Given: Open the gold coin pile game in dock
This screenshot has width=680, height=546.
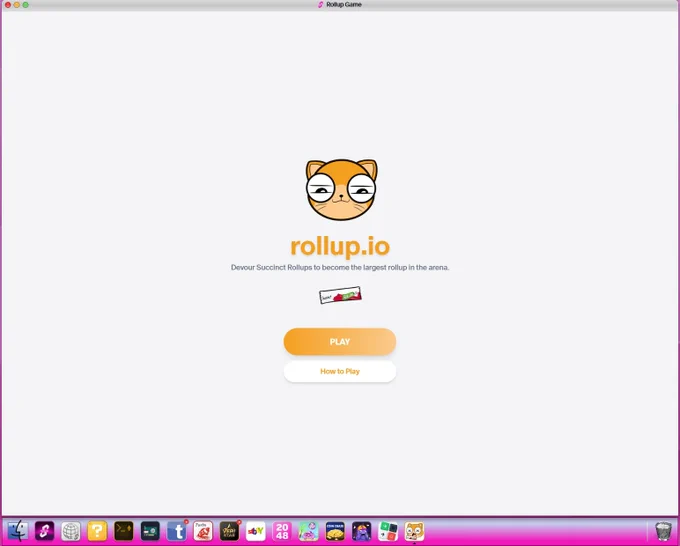Looking at the screenshot, I should click(335, 531).
